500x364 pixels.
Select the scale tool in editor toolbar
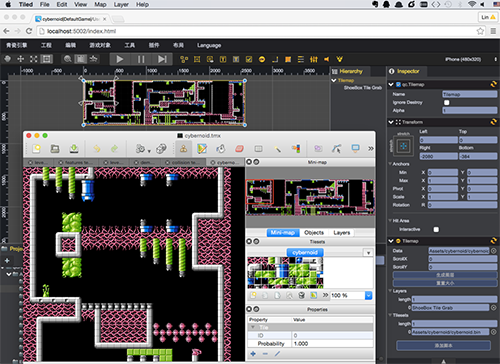[x=34, y=59]
